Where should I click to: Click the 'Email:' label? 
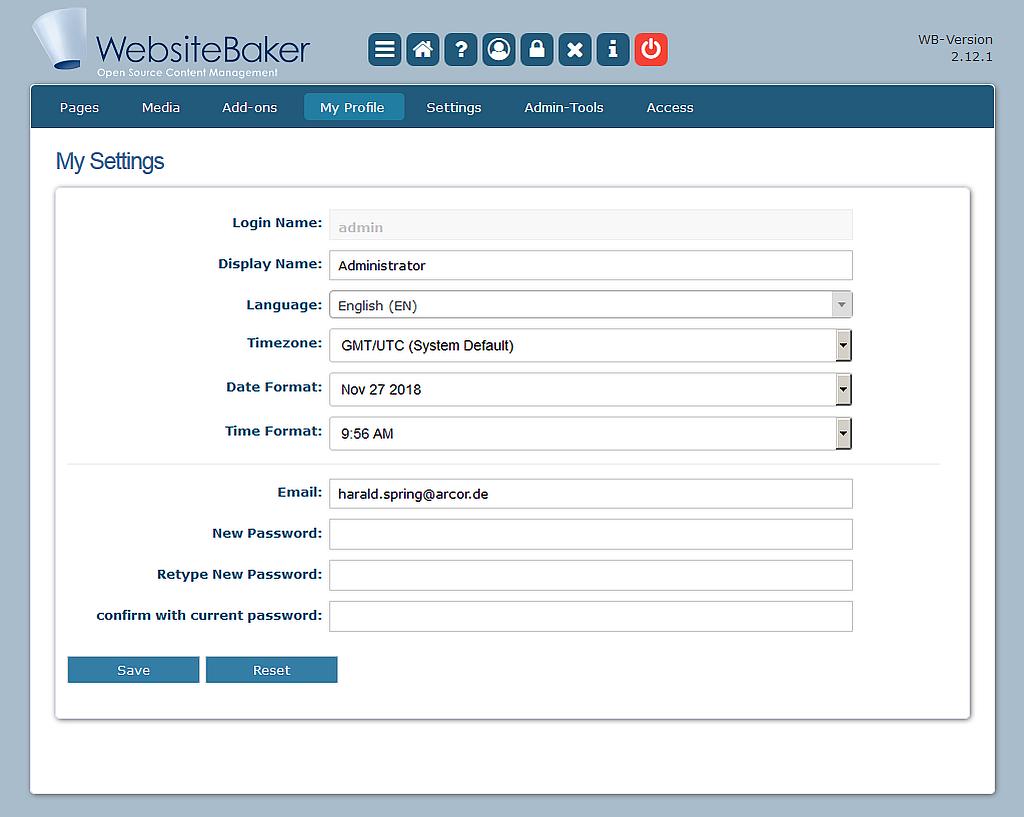pyautogui.click(x=300, y=492)
